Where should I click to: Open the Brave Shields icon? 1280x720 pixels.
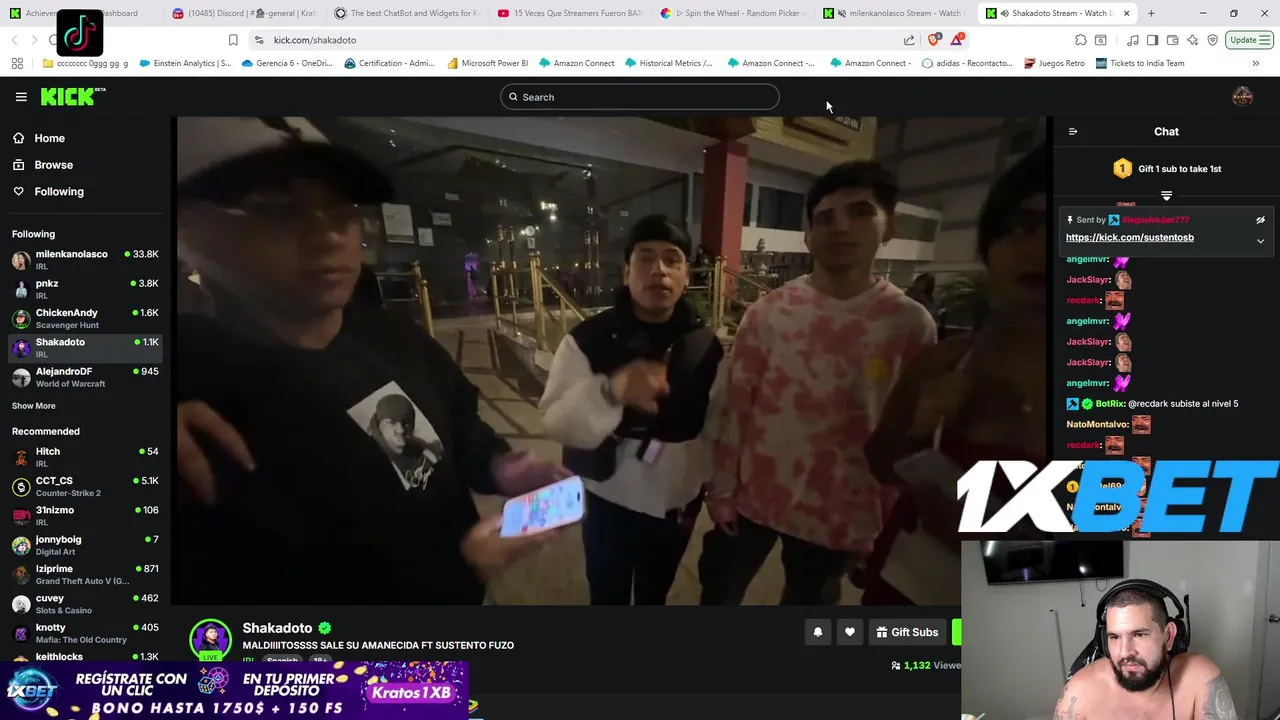point(934,40)
